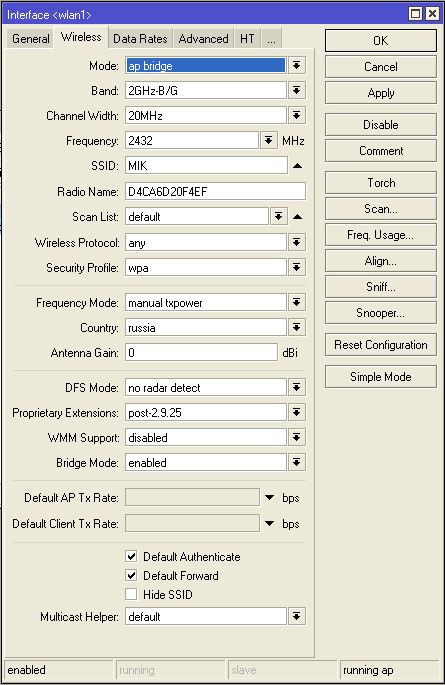
Task: Enable the Hide SSID checkbox
Action: [131, 594]
